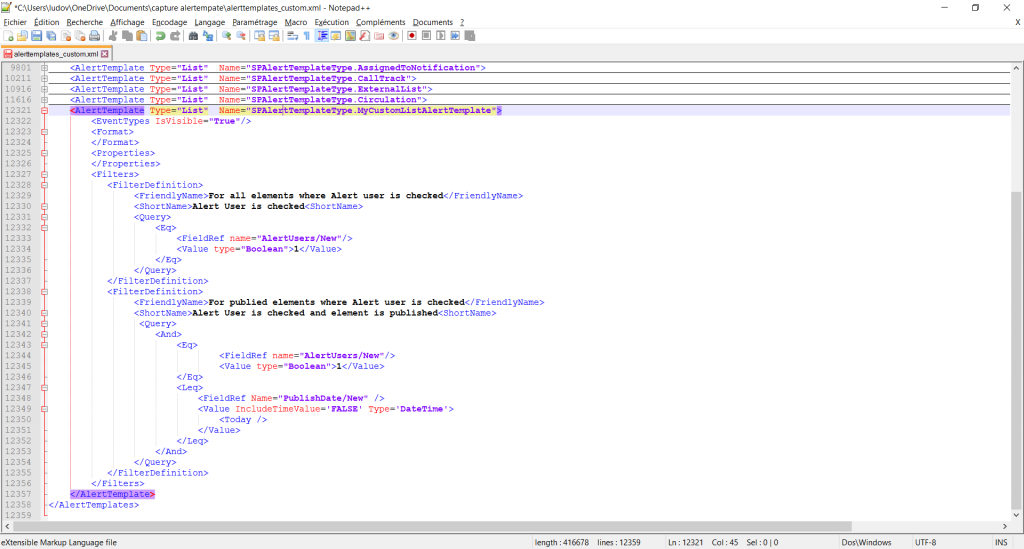Show the Document Map panel

point(351,36)
